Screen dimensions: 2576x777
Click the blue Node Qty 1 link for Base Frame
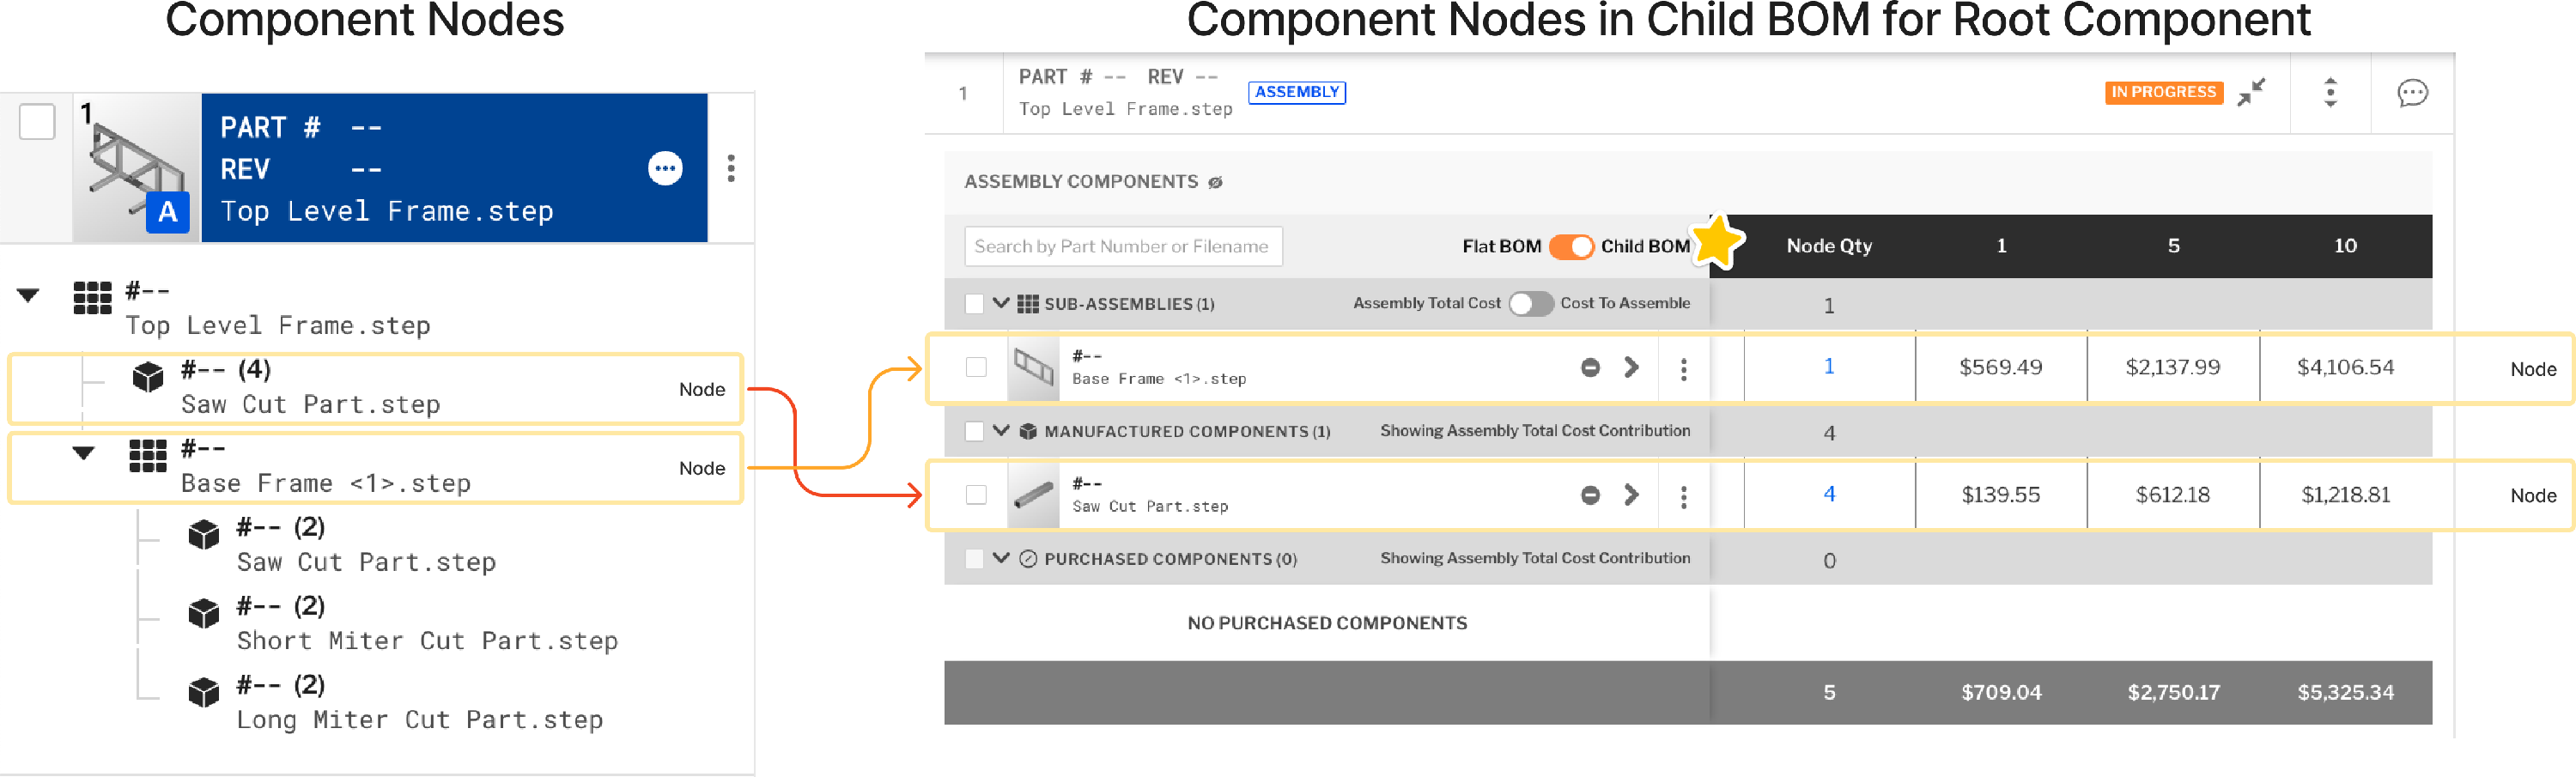point(1828,367)
